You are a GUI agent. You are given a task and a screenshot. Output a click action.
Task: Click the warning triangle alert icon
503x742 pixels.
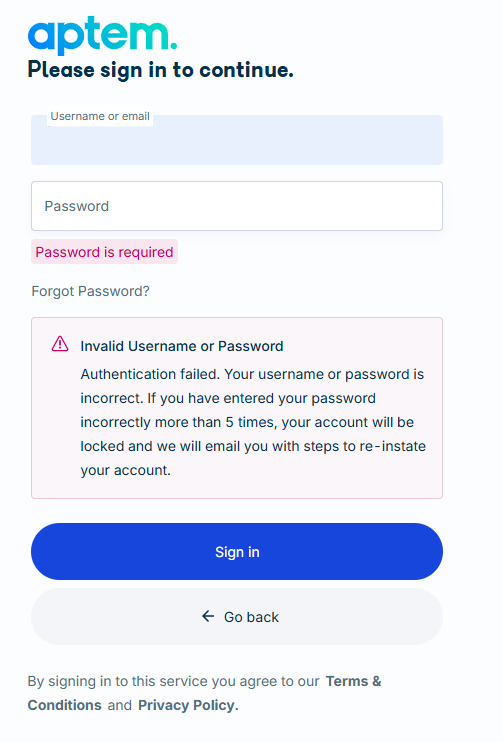(60, 344)
